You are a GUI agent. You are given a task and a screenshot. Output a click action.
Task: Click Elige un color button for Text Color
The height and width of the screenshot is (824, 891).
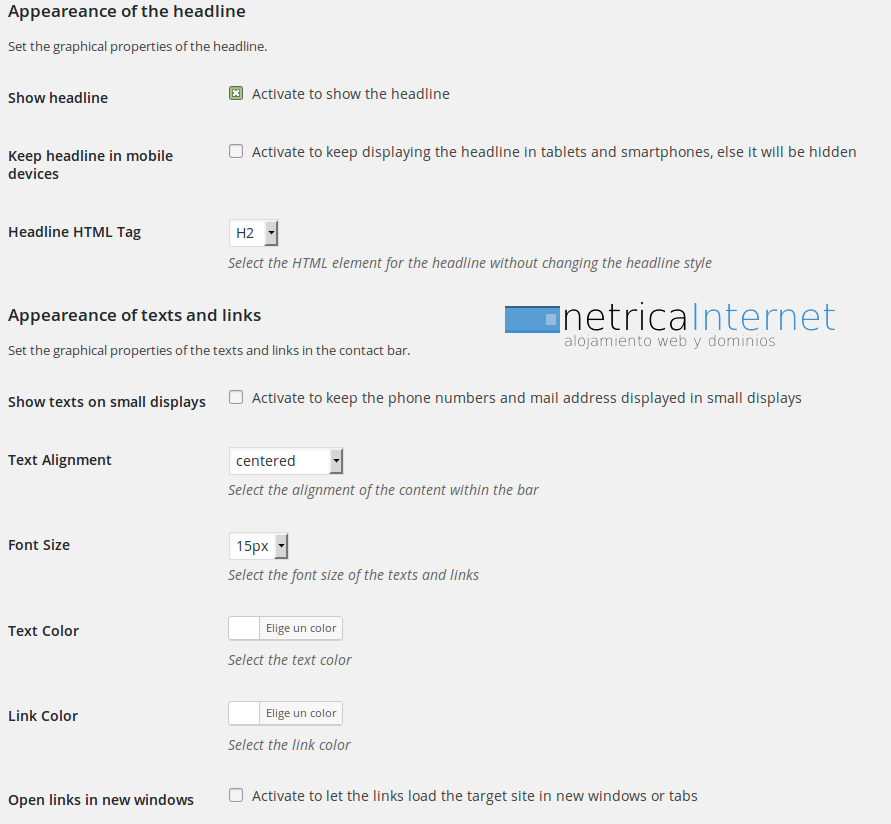[301, 628]
